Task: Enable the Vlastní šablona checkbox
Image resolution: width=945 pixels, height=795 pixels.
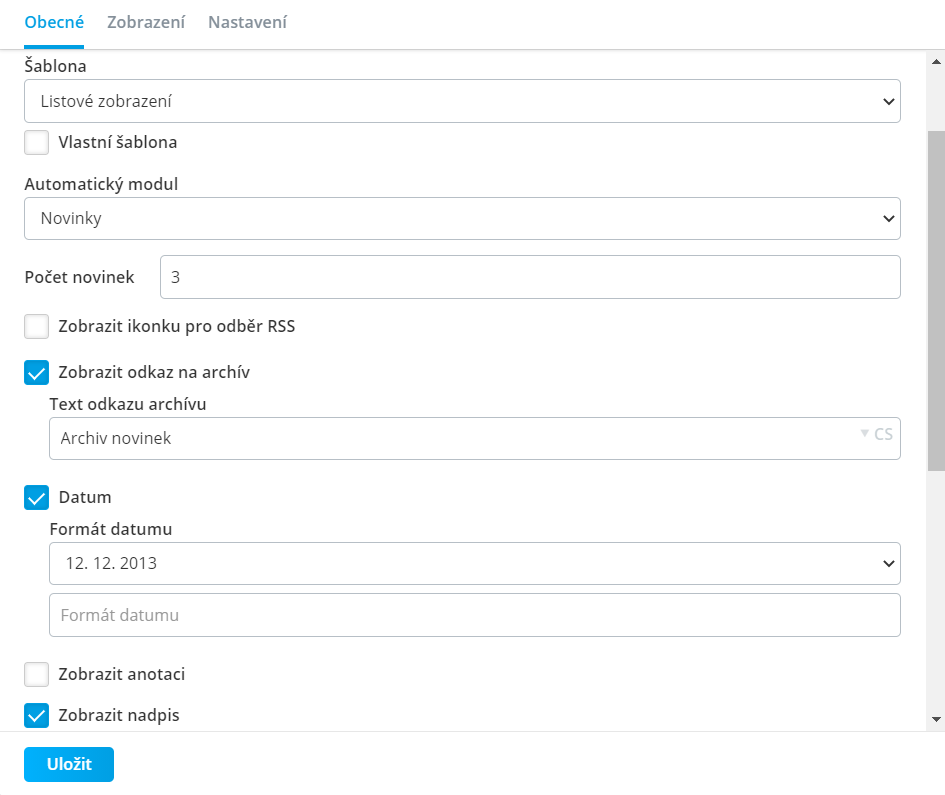Action: tap(37, 143)
